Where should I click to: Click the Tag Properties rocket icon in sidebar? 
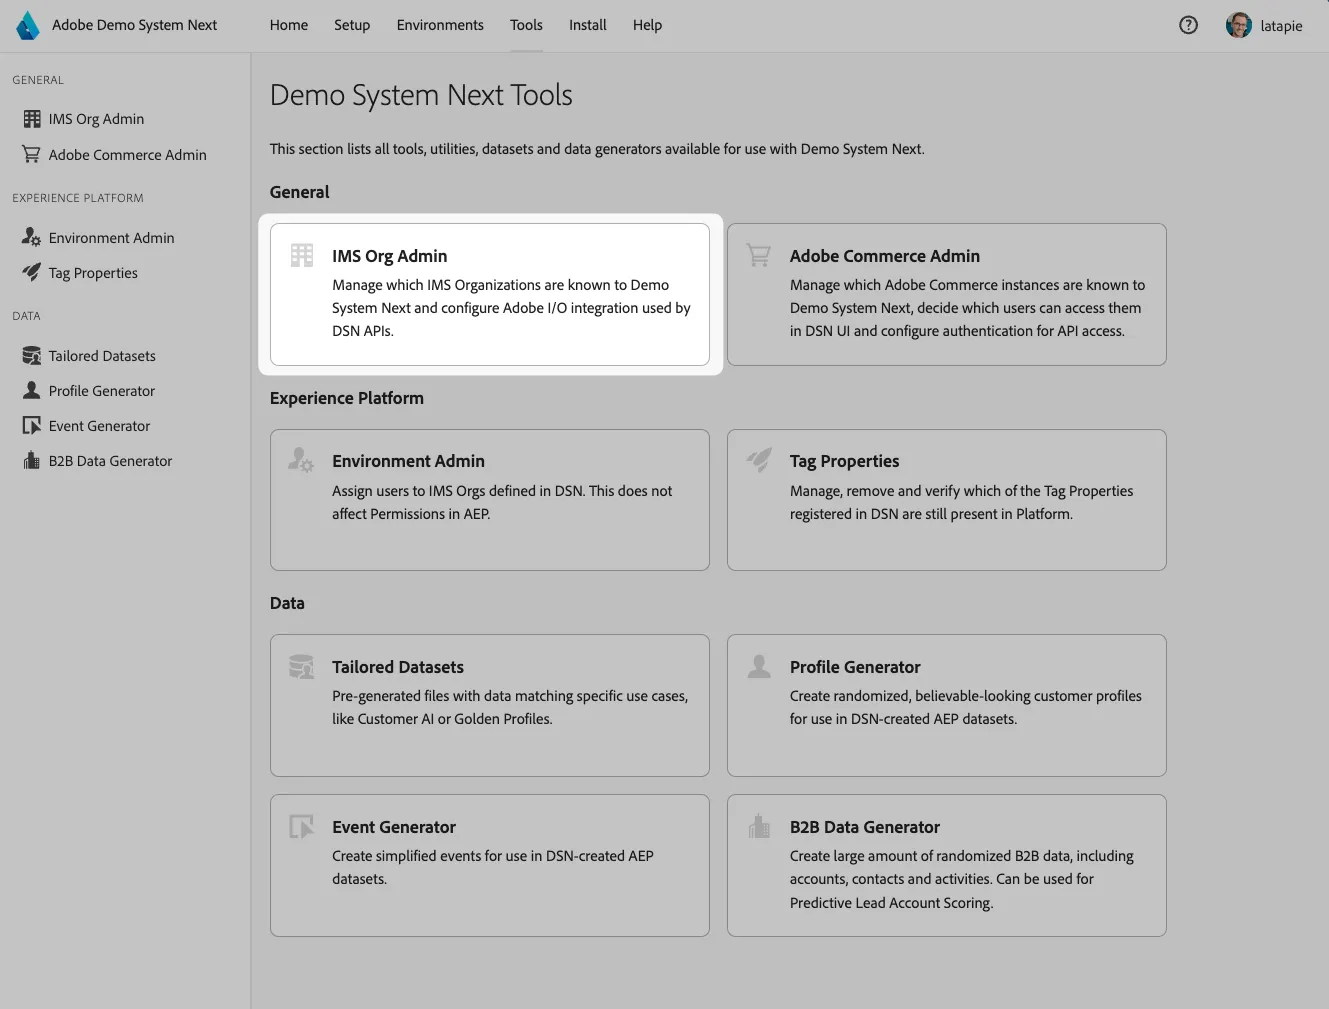[x=32, y=272]
